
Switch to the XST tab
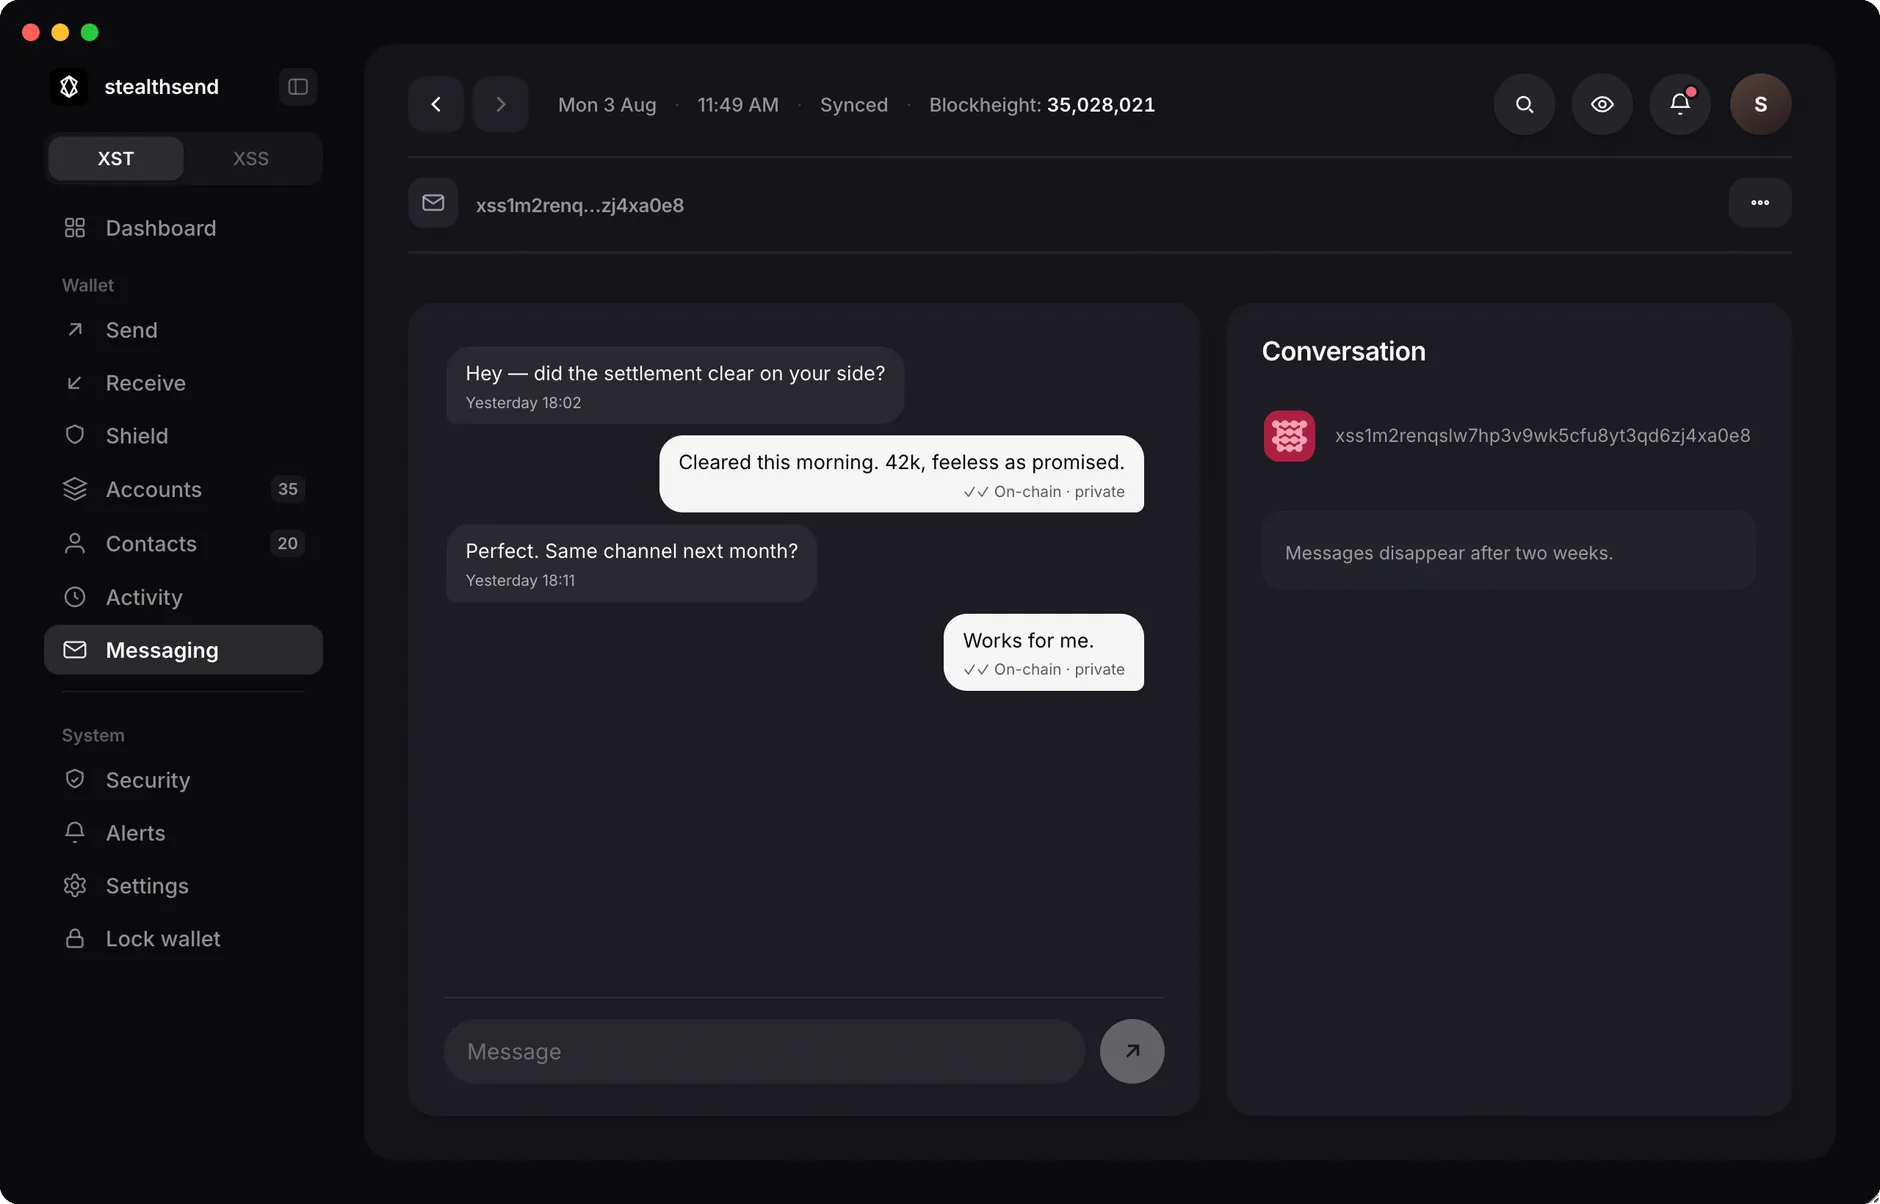point(116,159)
